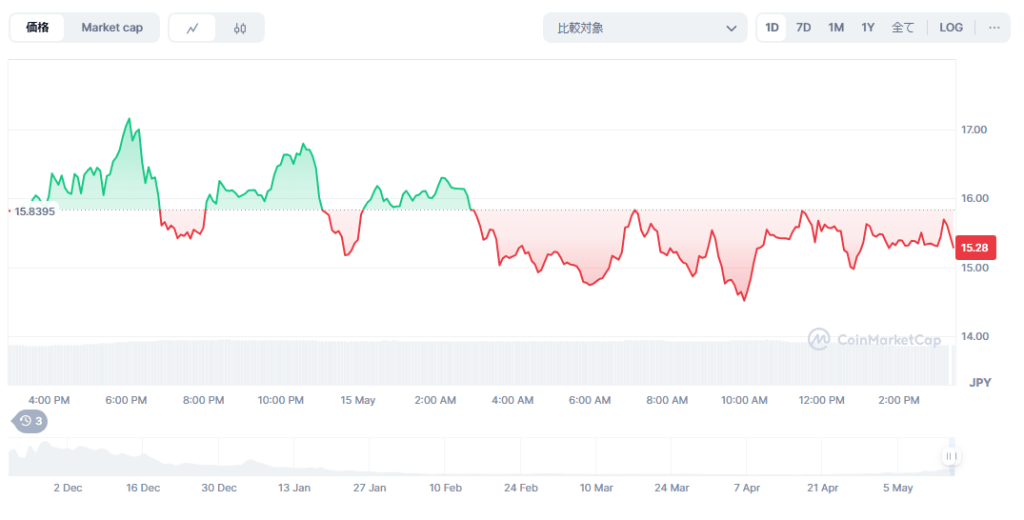The width and height of the screenshot is (1024, 520).
Task: Expand compare dropdown via chevron arrow
Action: click(731, 28)
